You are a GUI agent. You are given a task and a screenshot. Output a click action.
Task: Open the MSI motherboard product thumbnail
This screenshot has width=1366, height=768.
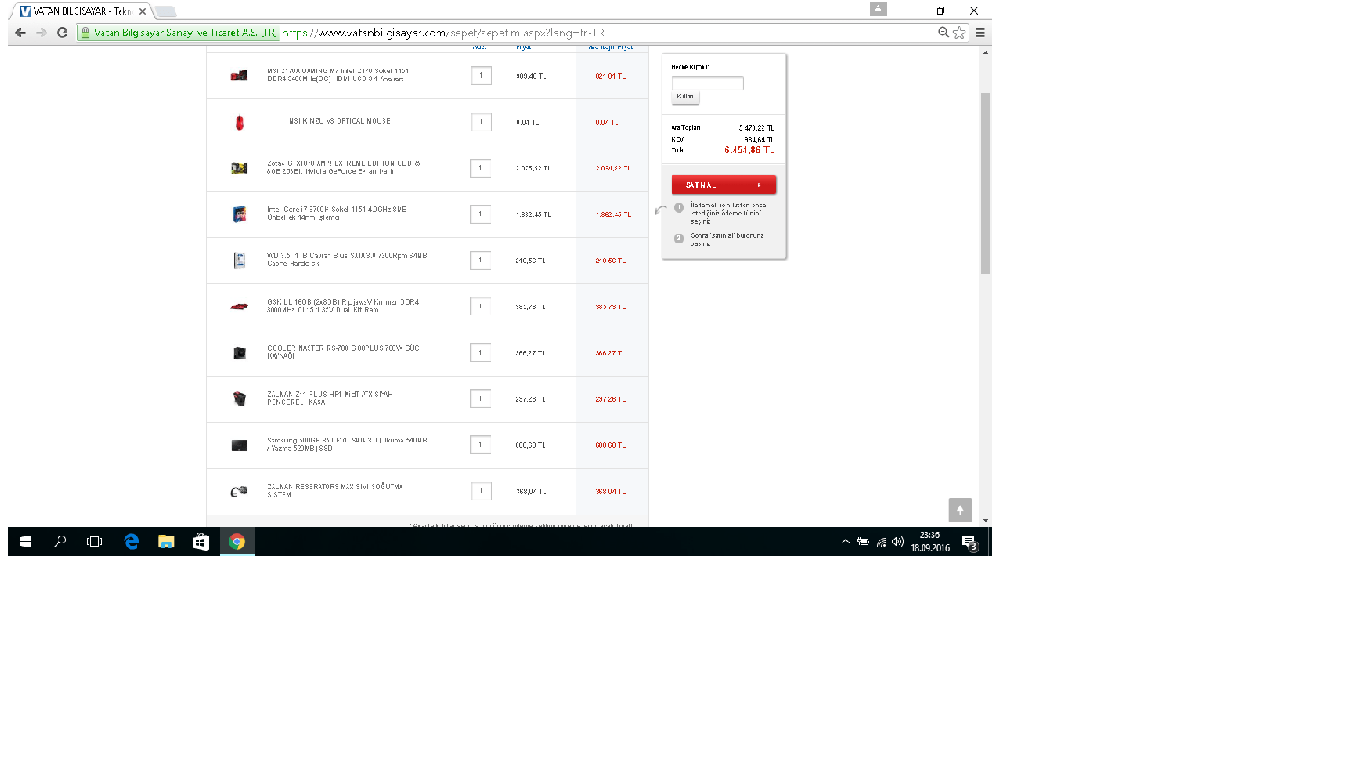pos(239,75)
